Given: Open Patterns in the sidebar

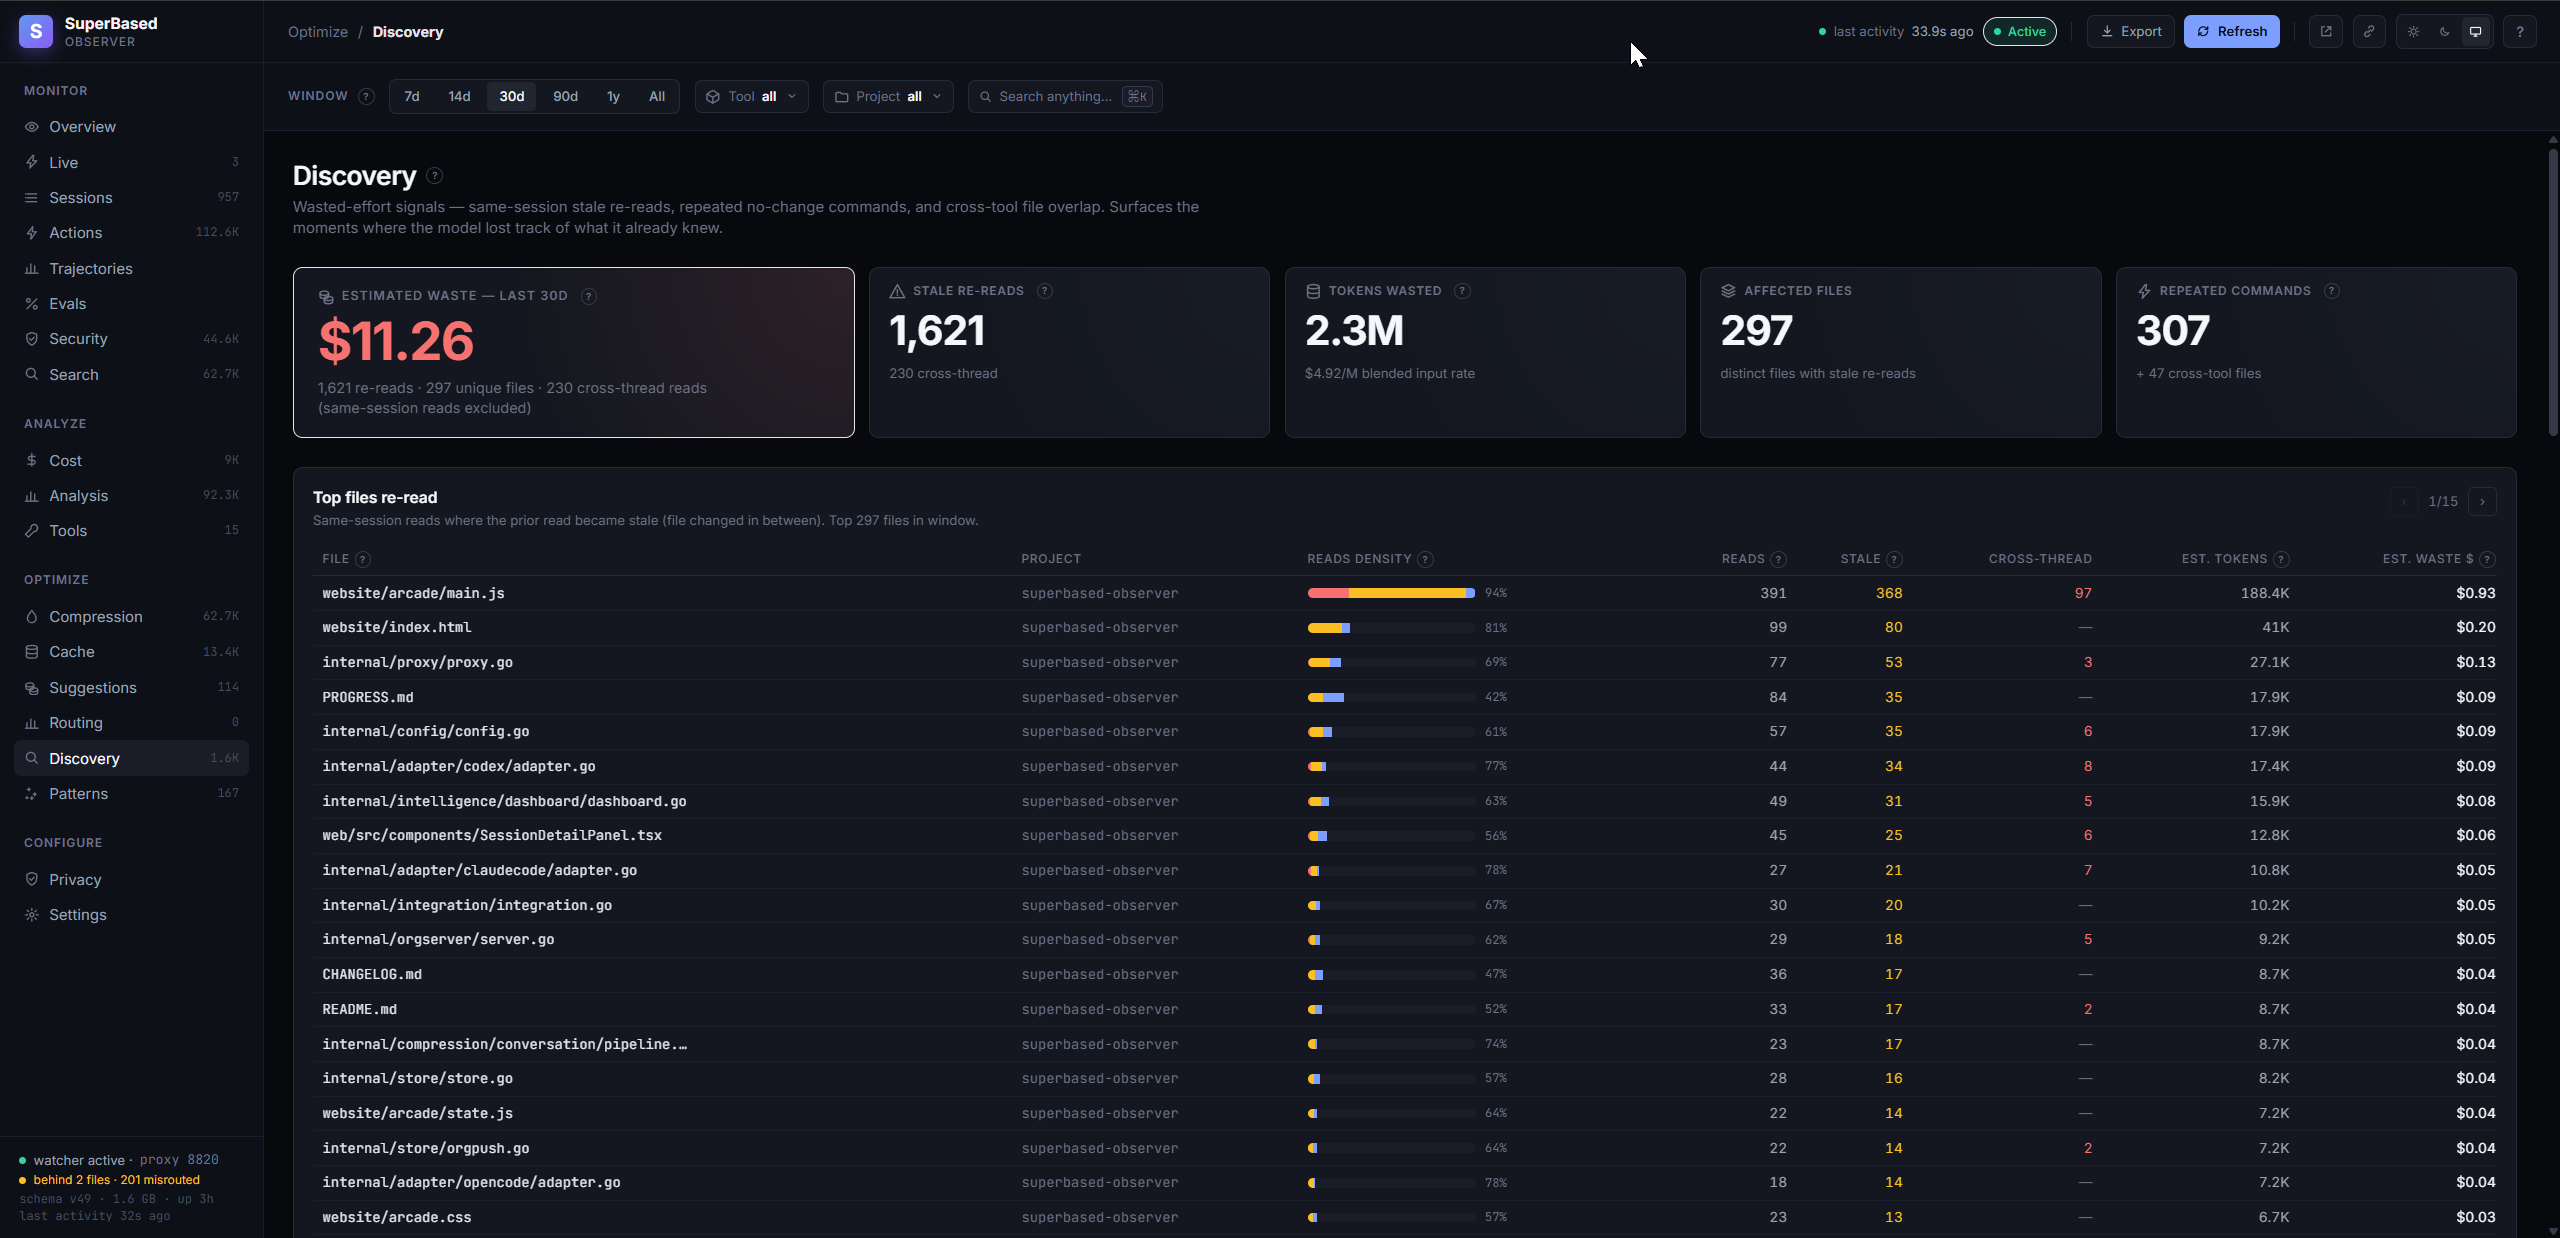Looking at the screenshot, I should click(131, 793).
